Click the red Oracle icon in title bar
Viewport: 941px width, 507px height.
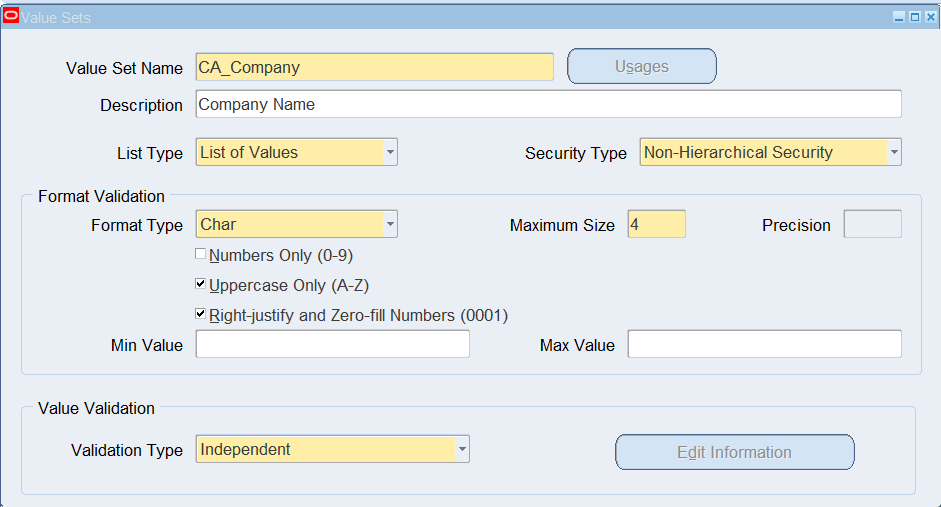pyautogui.click(x=11, y=16)
